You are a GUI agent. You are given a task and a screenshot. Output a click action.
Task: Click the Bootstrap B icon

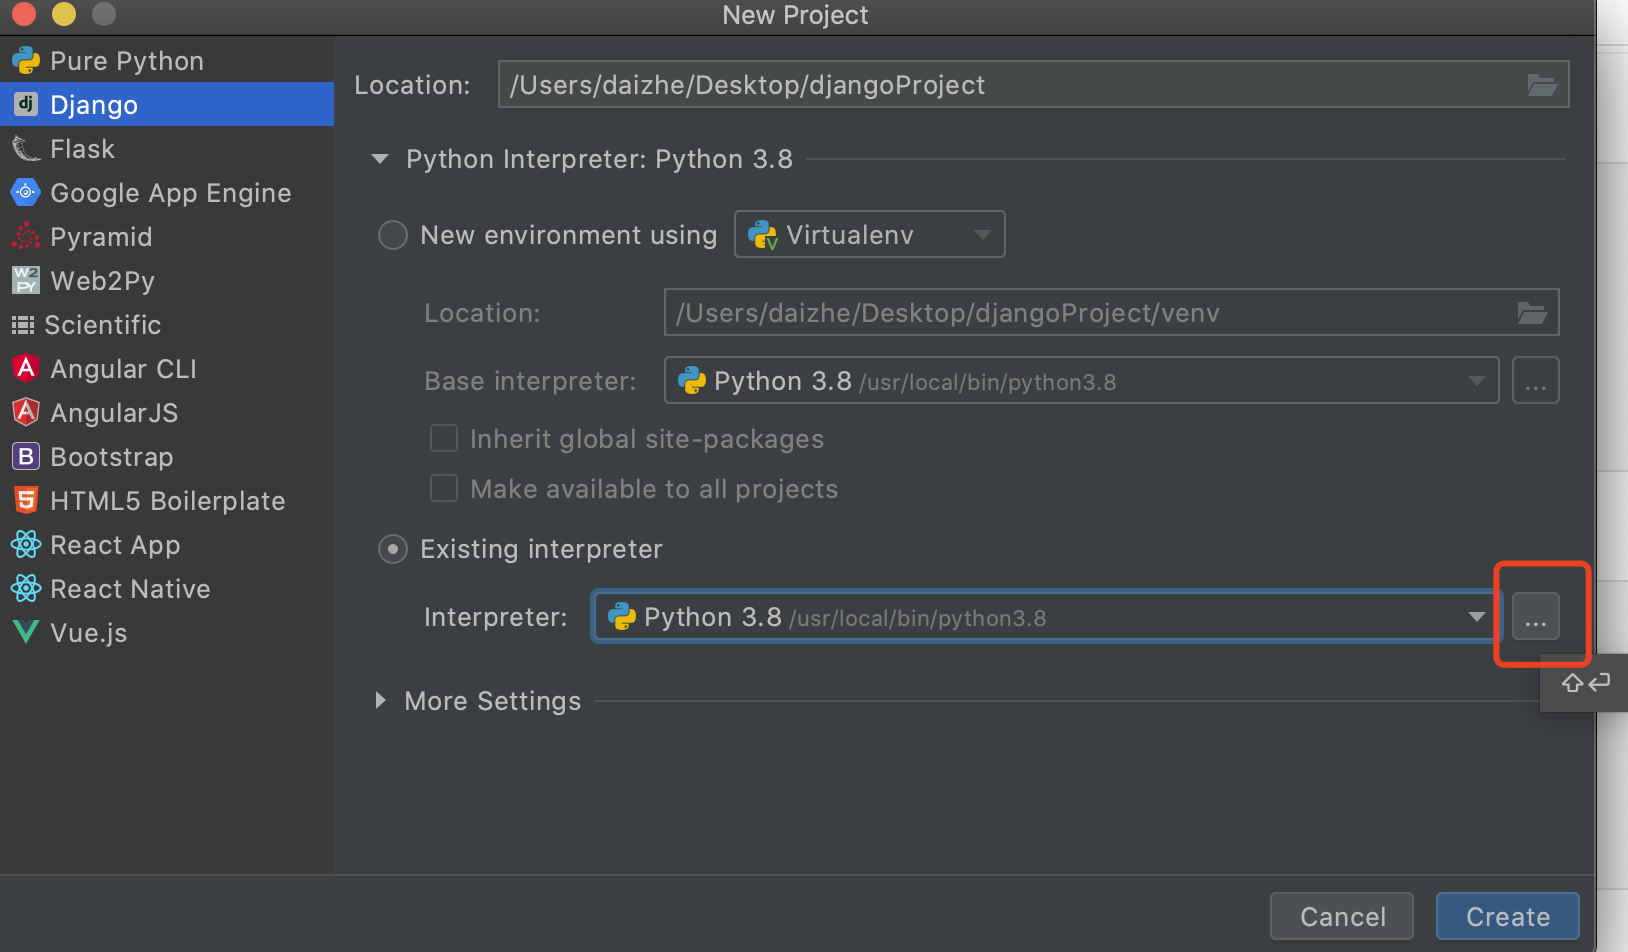26,456
